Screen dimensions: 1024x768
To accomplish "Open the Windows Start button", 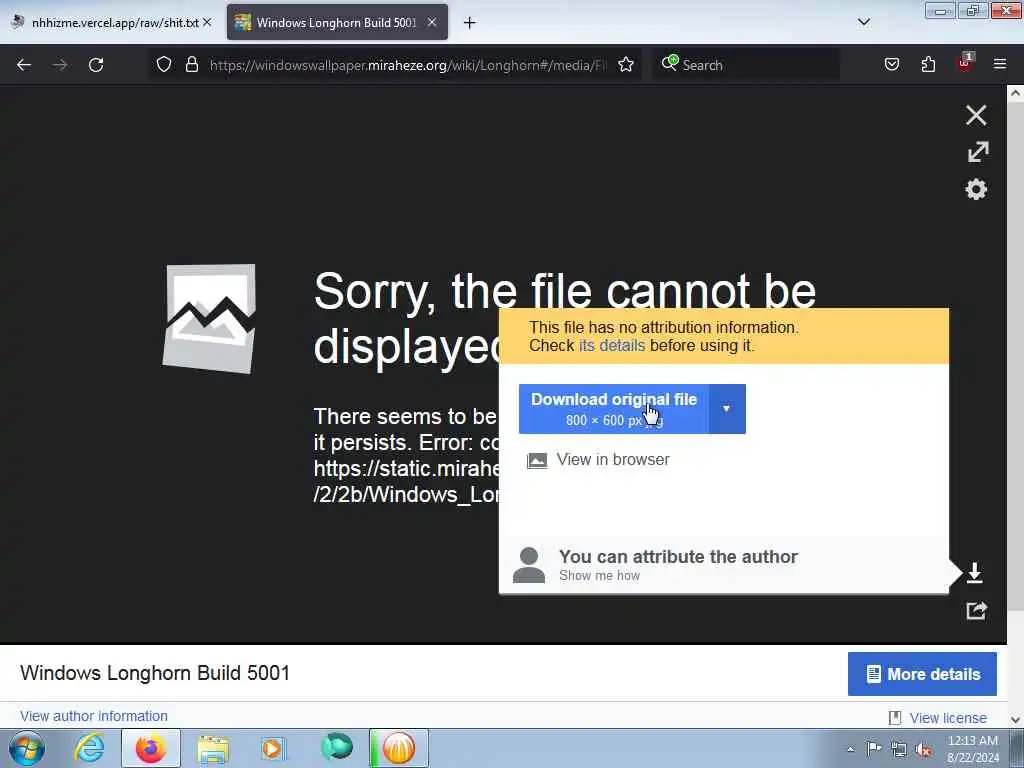I will [x=26, y=748].
